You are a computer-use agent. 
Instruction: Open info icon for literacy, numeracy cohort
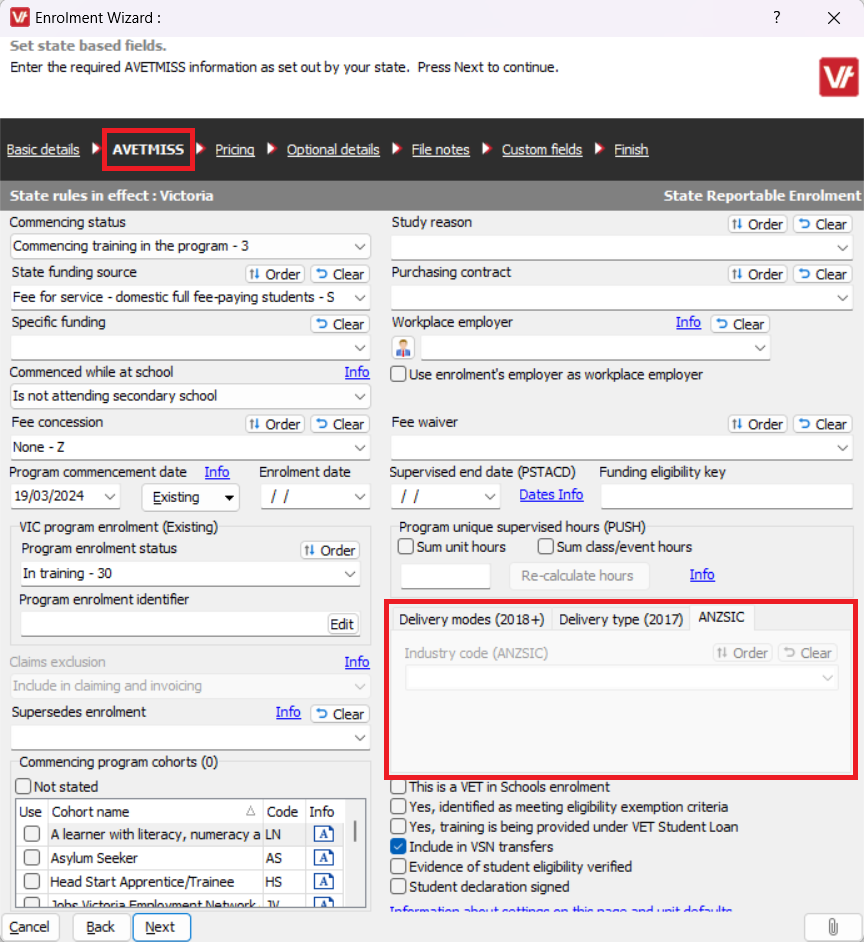(323, 834)
